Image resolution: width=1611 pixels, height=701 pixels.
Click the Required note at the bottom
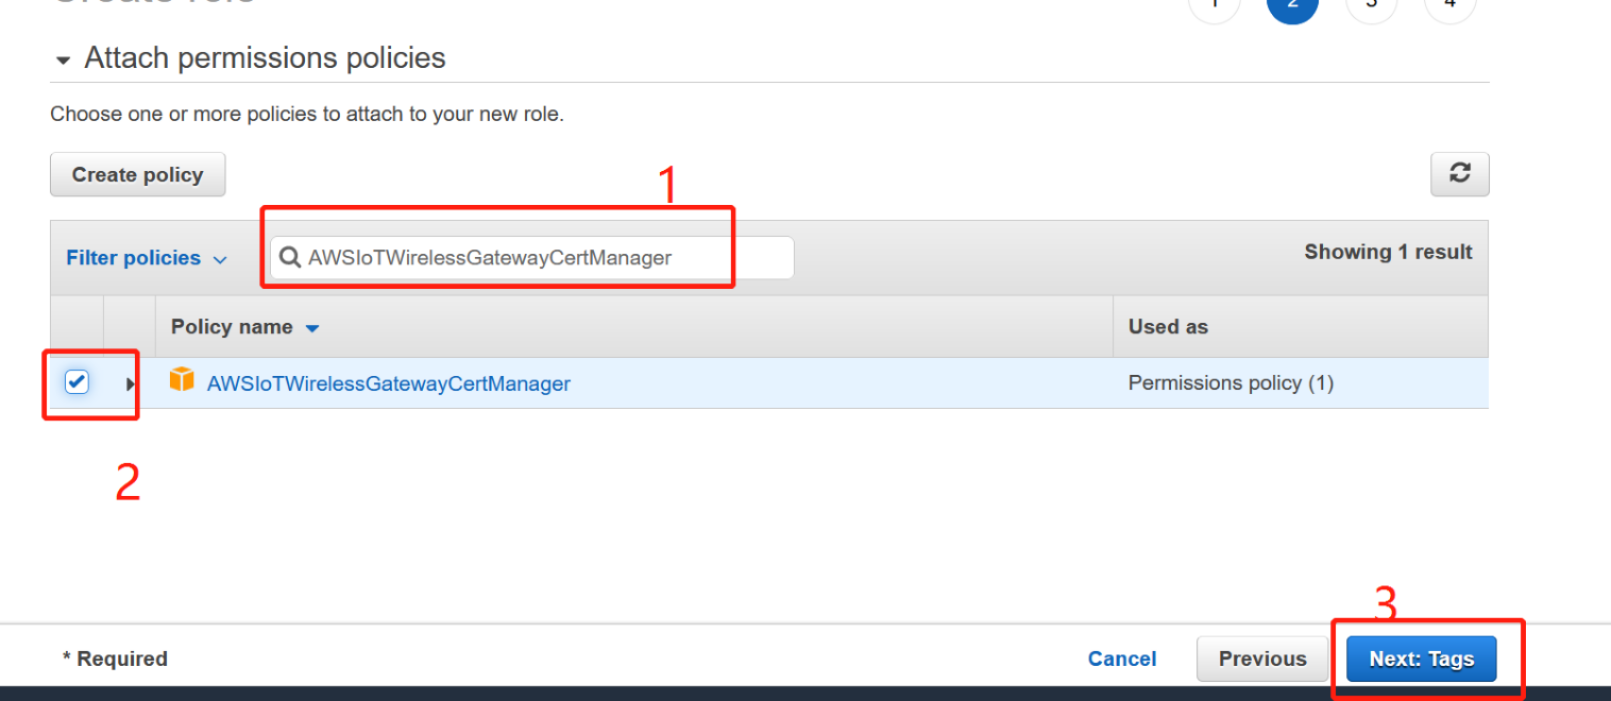pyautogui.click(x=115, y=659)
